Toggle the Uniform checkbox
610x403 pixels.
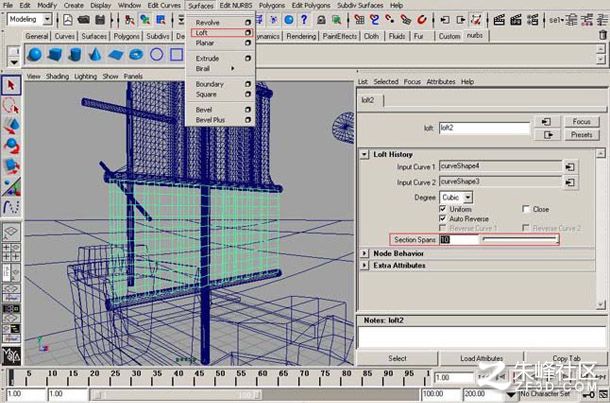443,209
